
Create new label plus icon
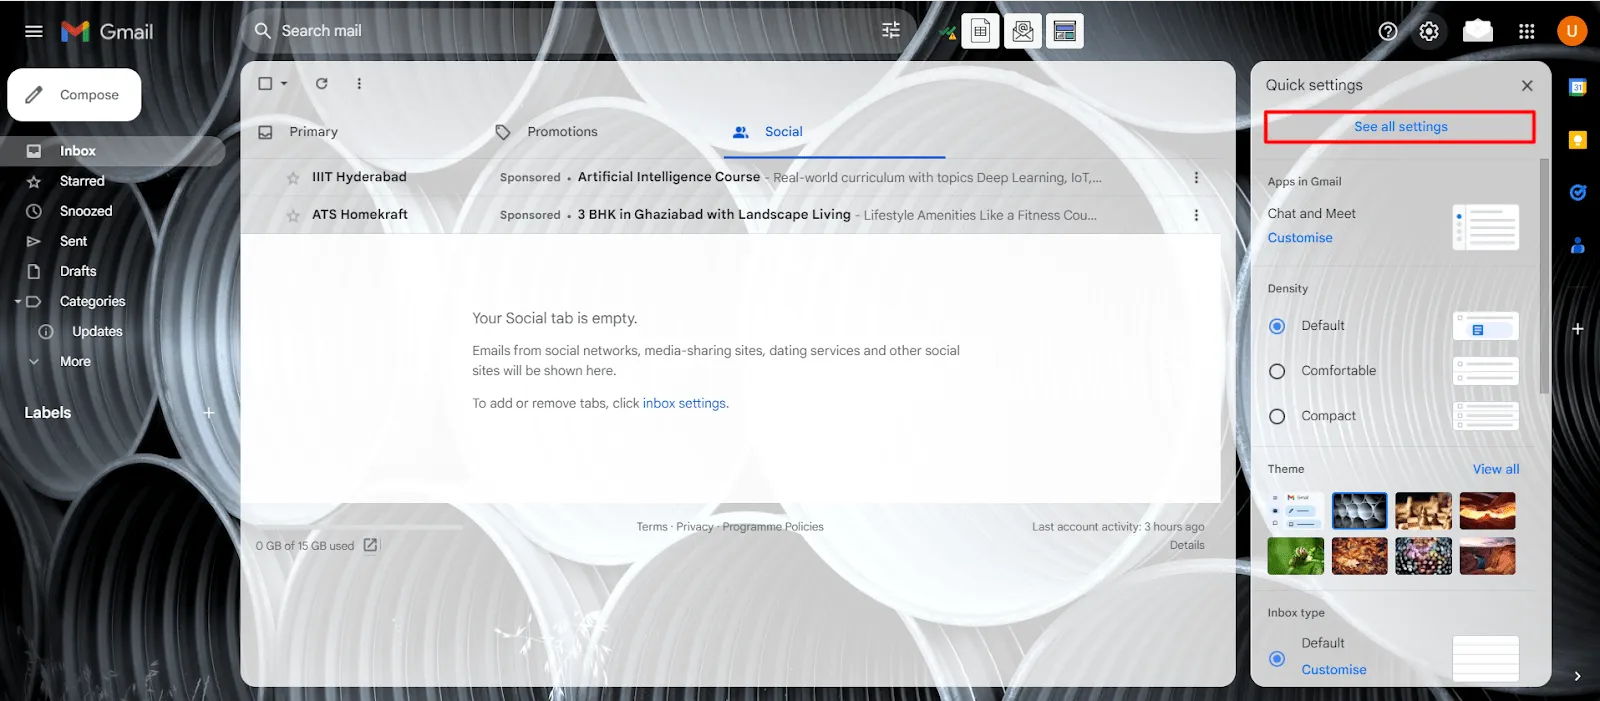pos(209,413)
